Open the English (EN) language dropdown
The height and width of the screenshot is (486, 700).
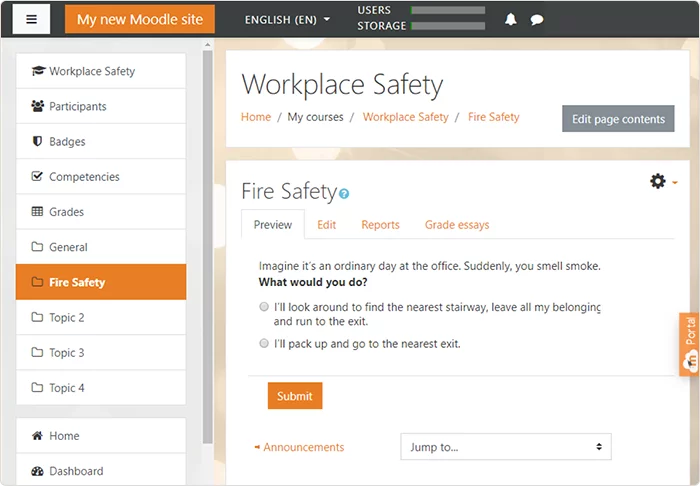tap(287, 19)
